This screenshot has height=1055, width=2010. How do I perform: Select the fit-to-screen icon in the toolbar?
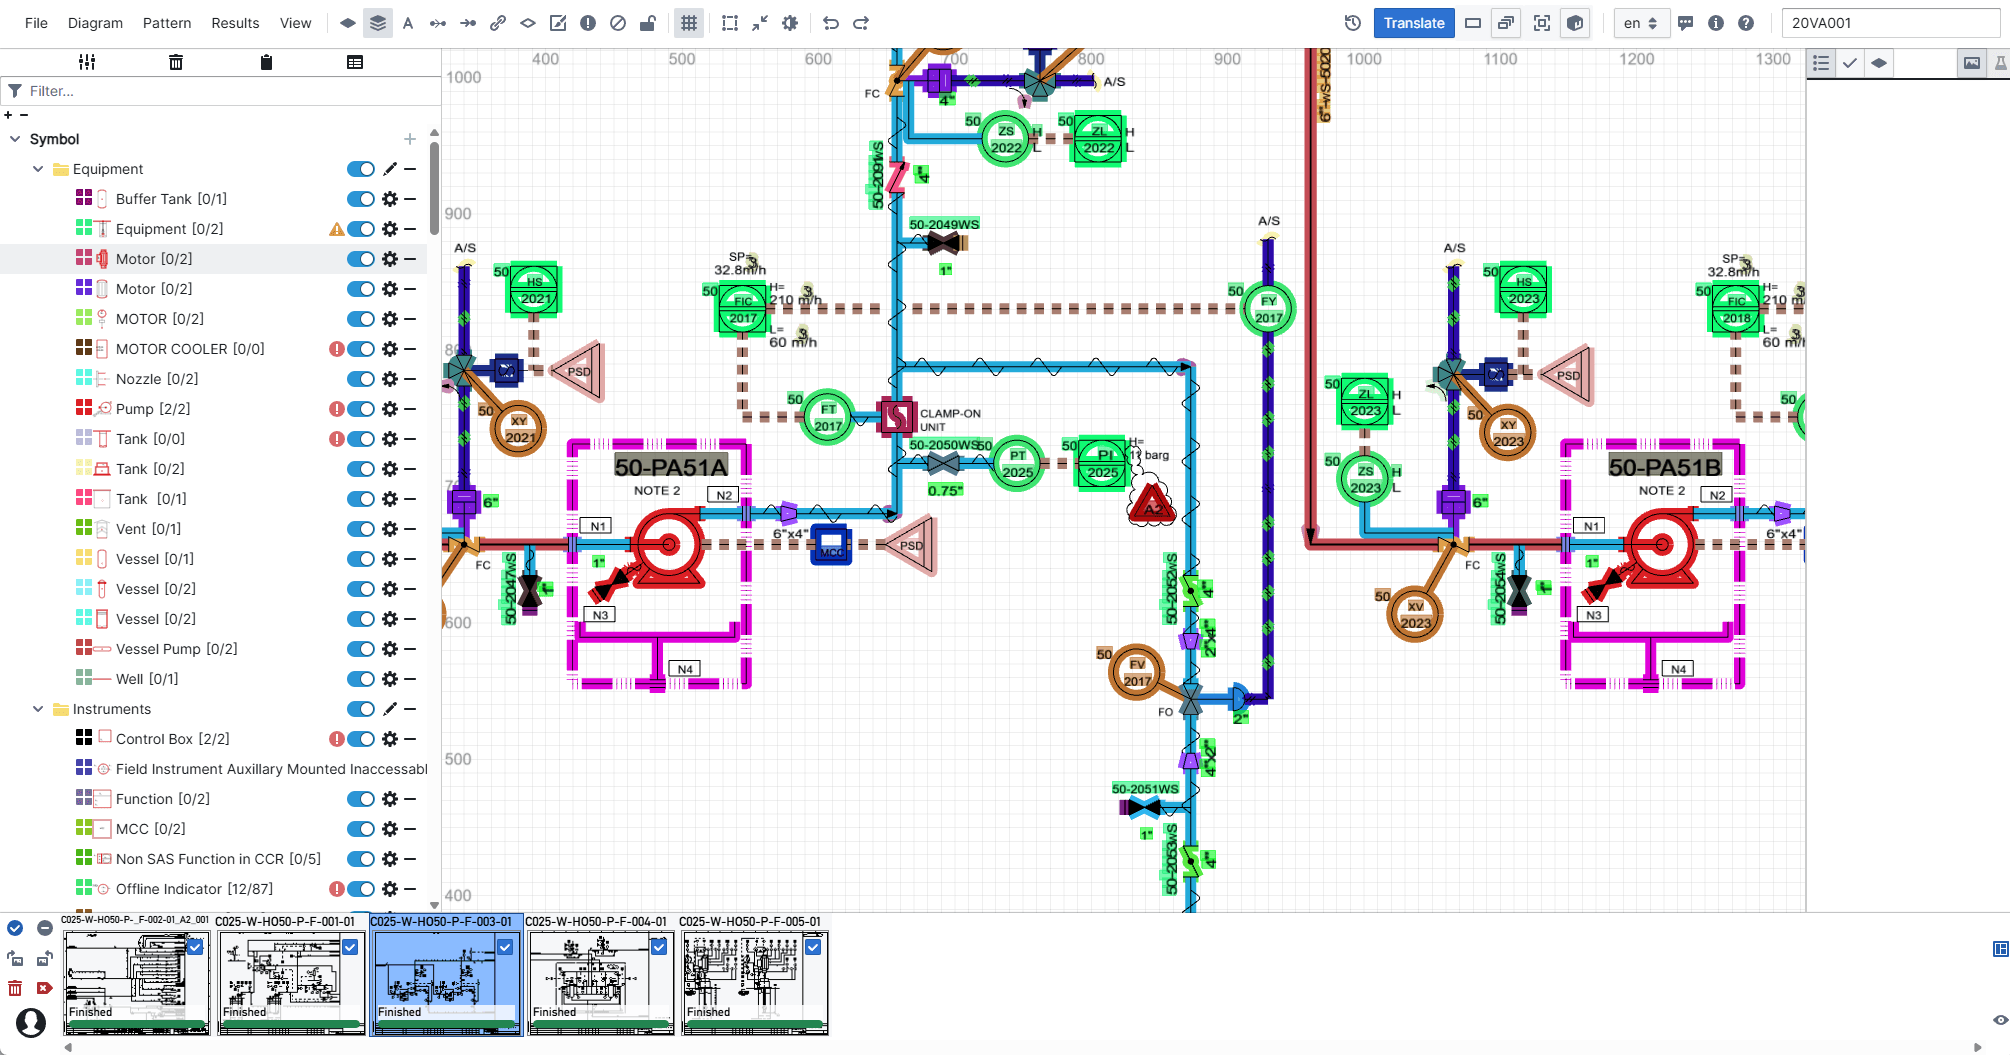click(x=1541, y=22)
